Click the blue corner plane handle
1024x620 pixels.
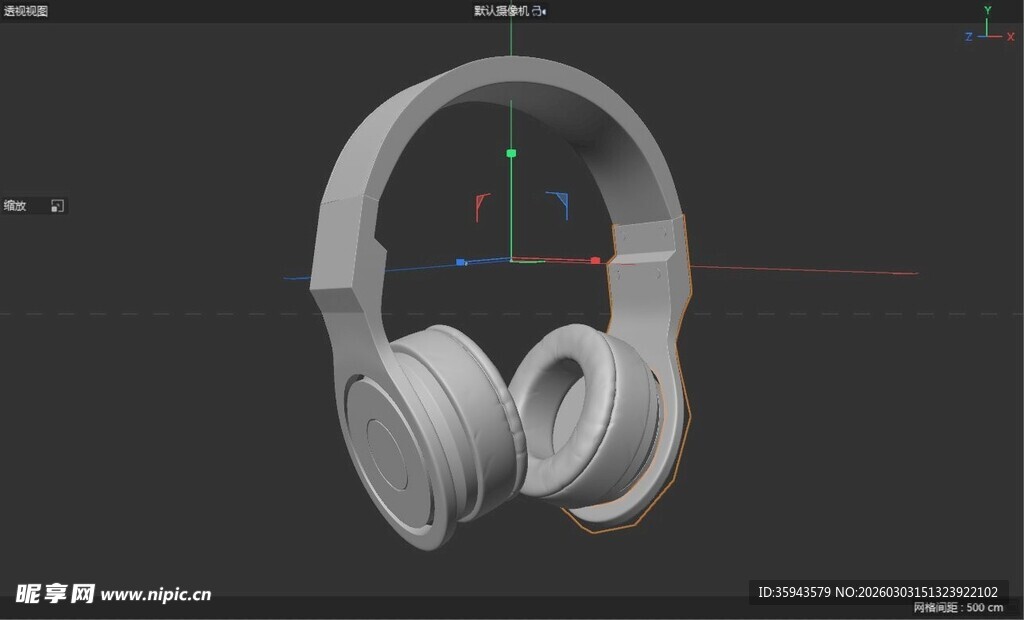(559, 203)
